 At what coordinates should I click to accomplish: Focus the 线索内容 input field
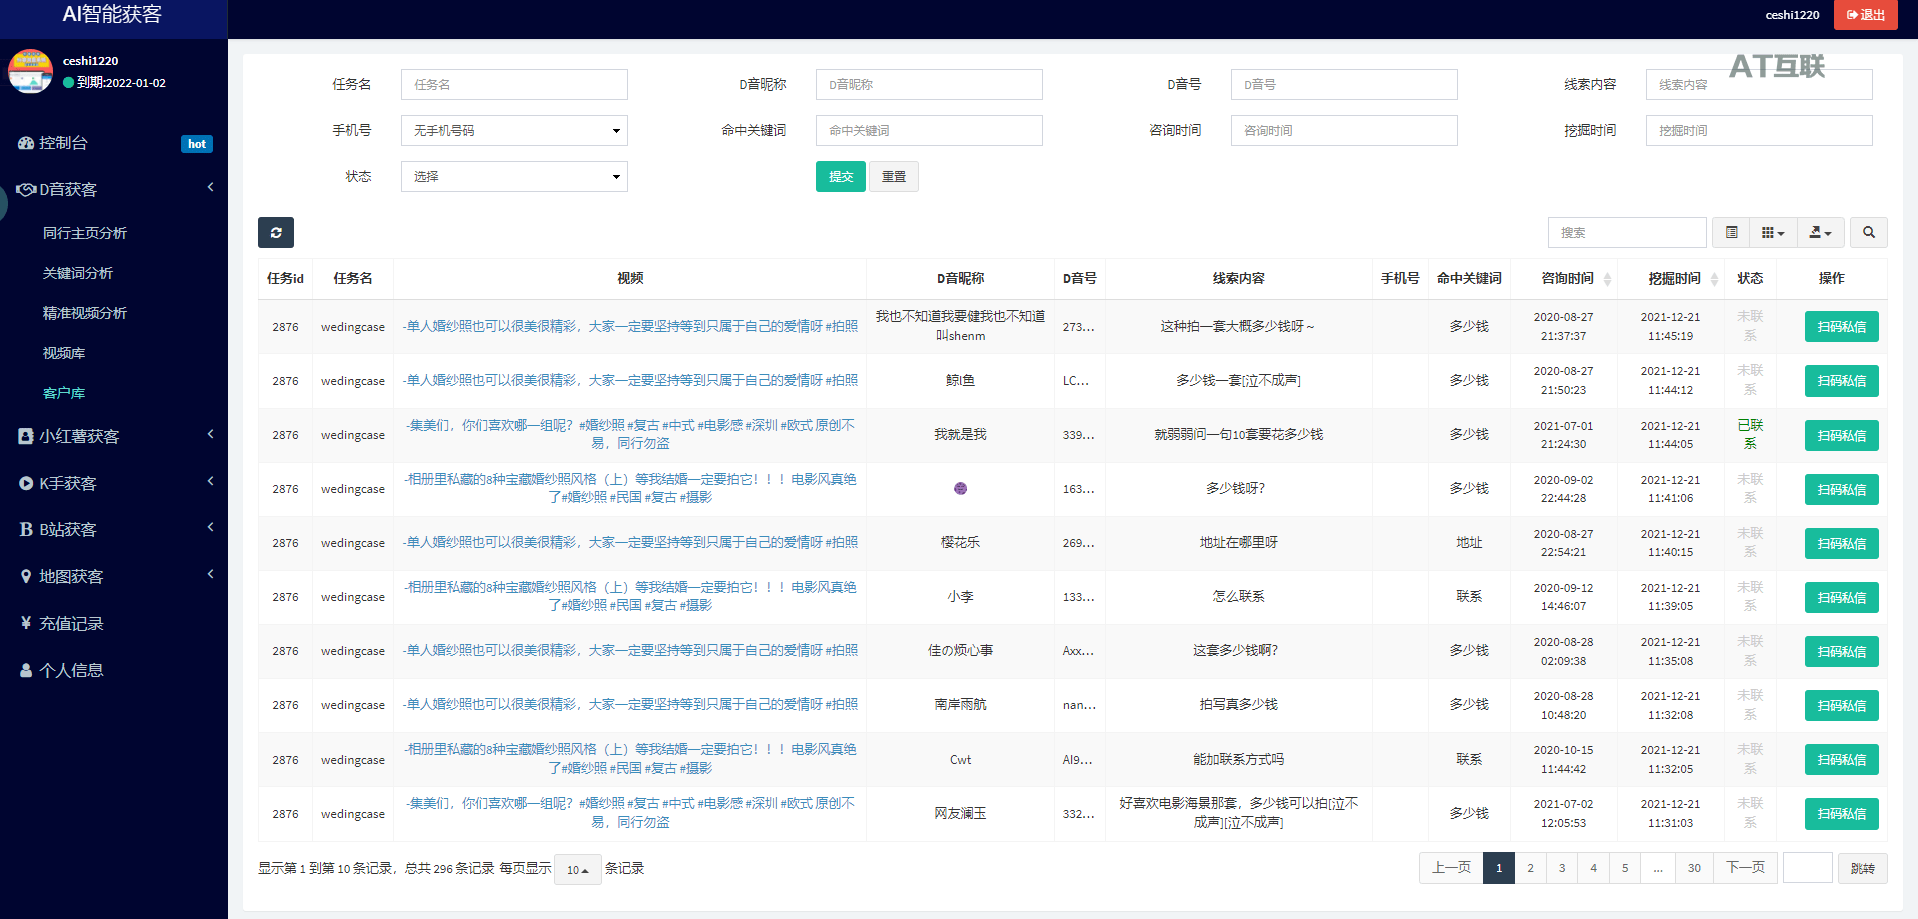point(1759,84)
